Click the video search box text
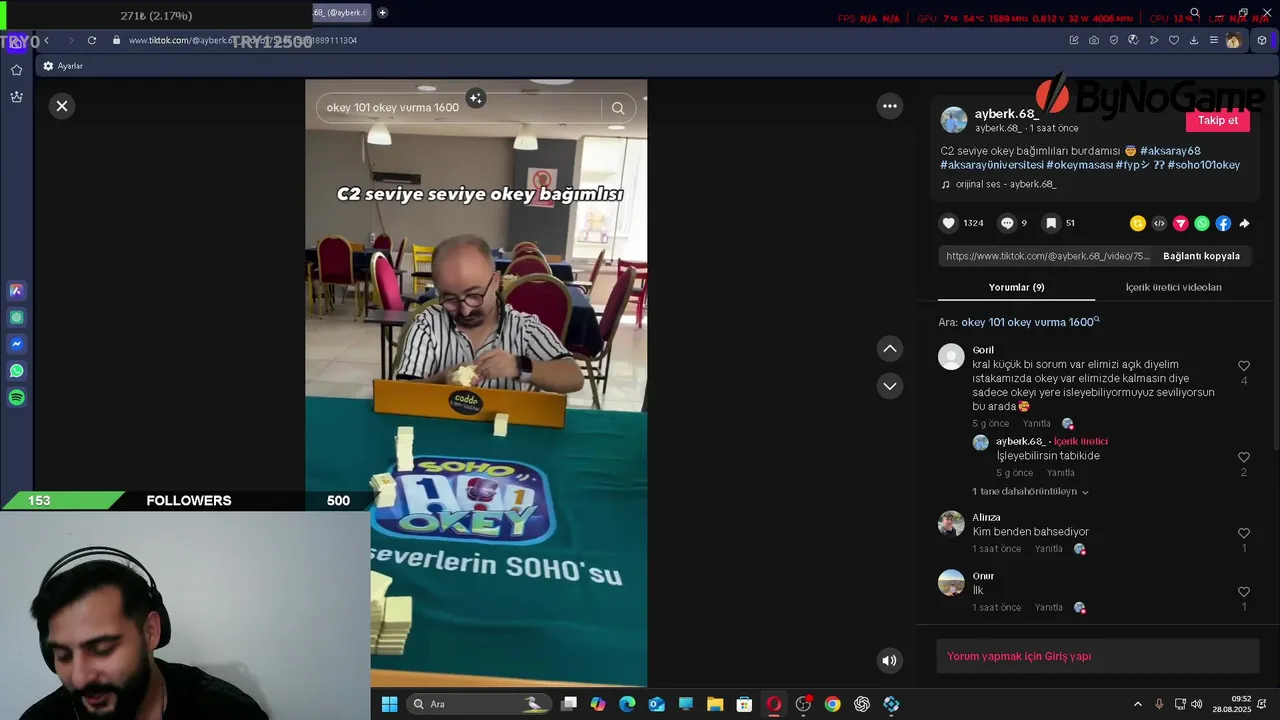 [392, 108]
